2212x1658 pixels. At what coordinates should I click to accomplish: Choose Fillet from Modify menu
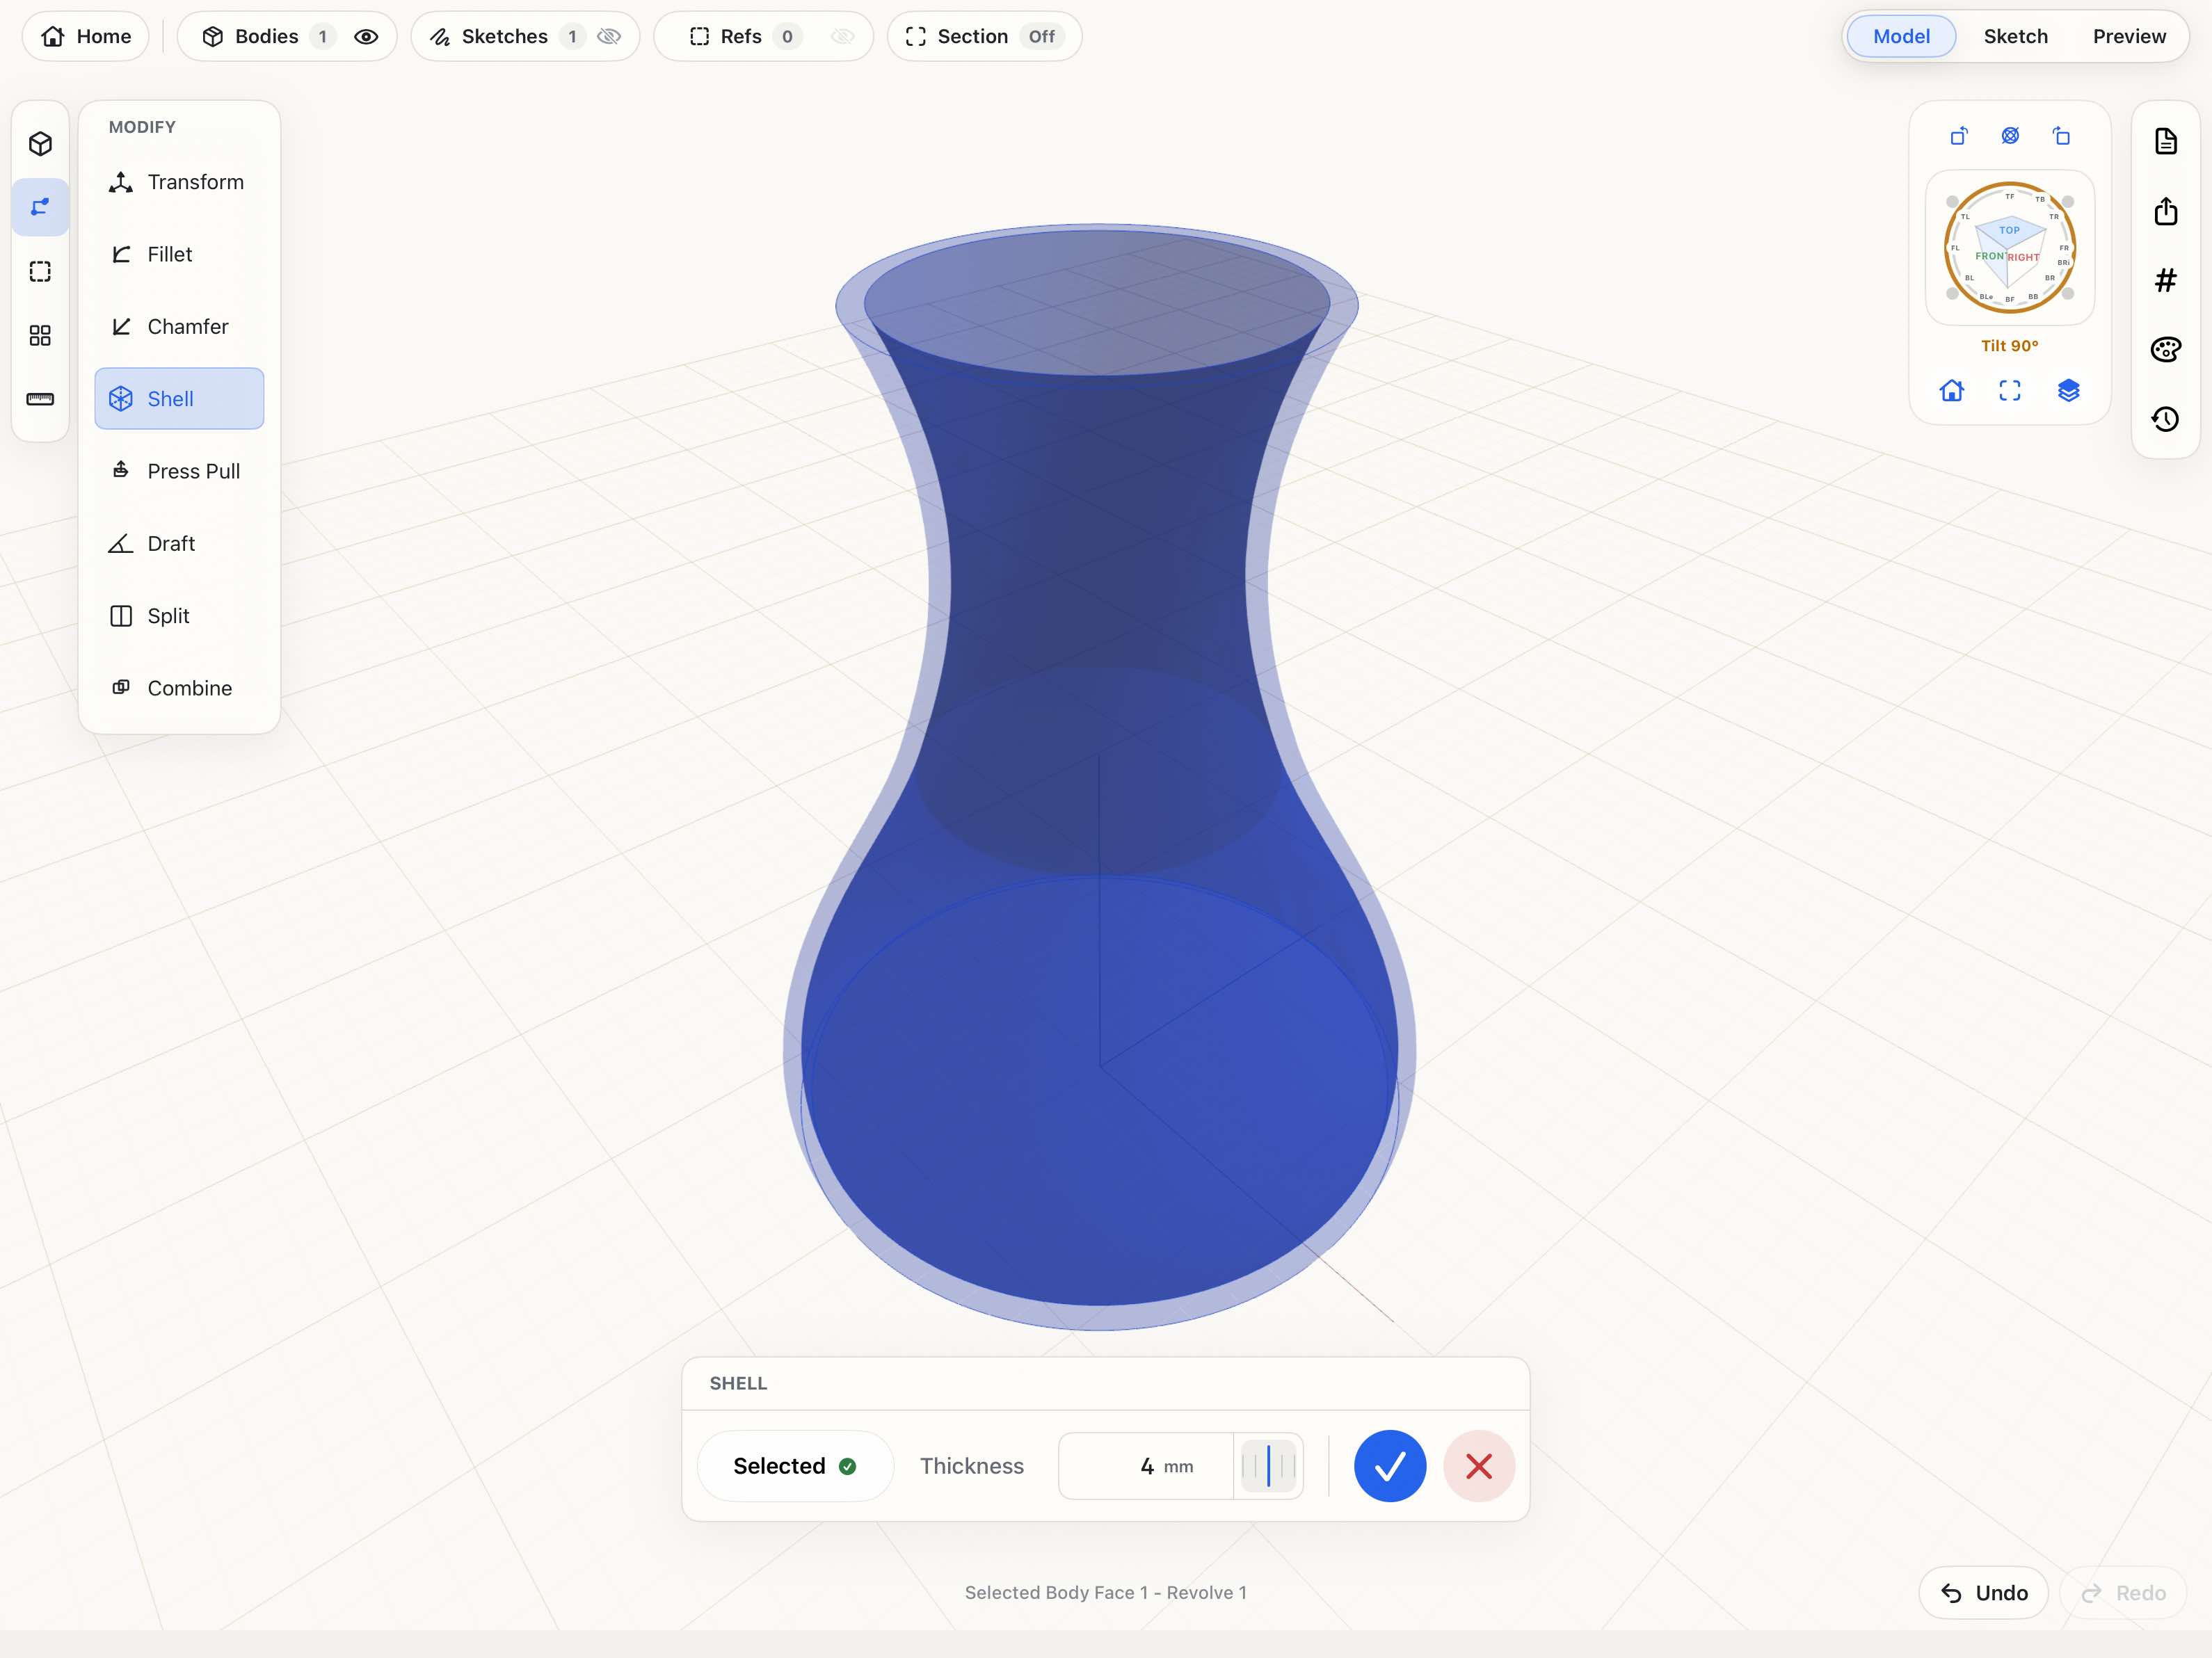[179, 254]
